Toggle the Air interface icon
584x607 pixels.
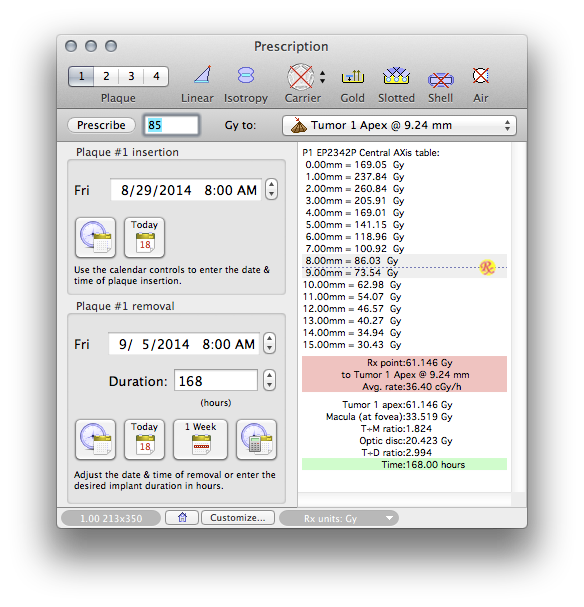[x=481, y=75]
